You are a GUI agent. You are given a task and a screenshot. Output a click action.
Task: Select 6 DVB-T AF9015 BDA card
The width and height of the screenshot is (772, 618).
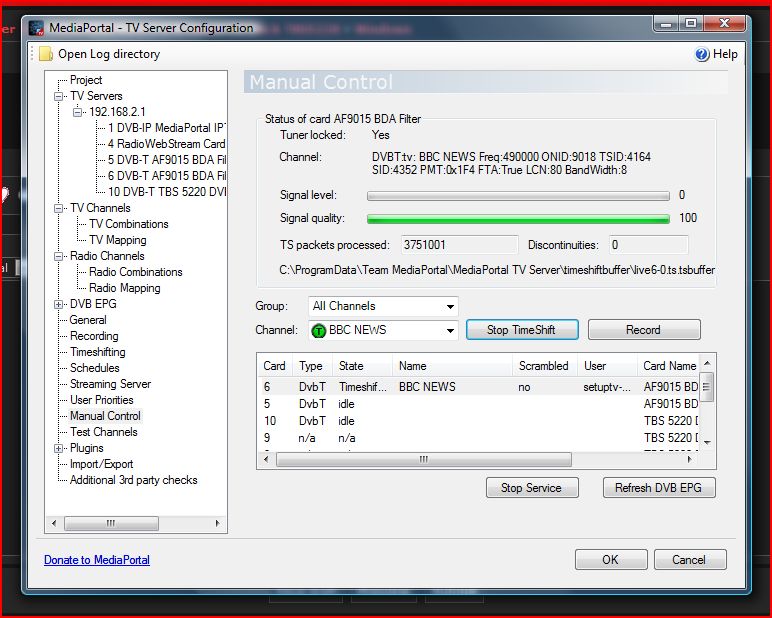(x=166, y=176)
